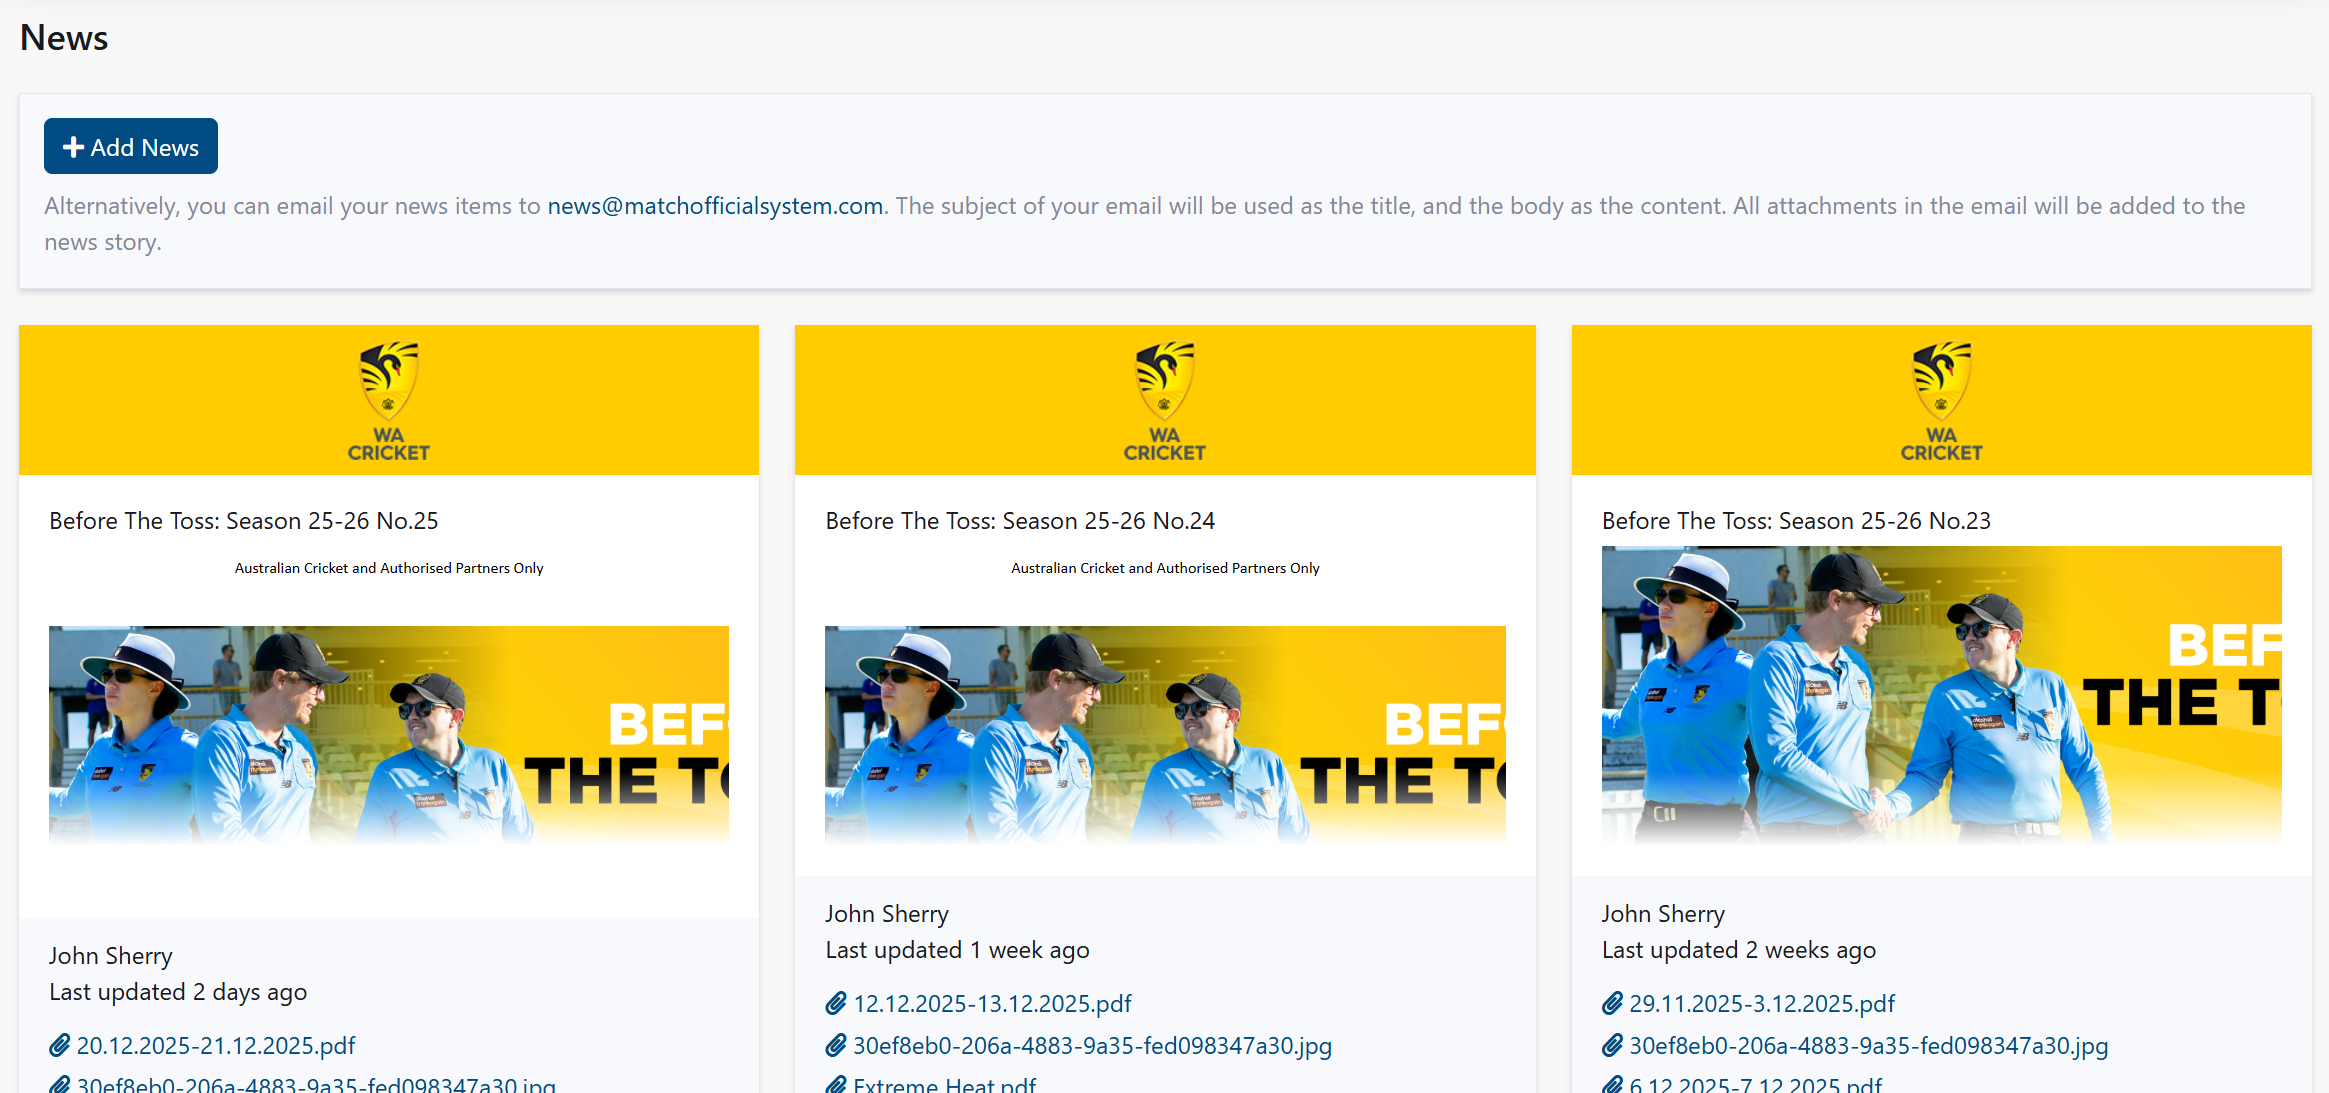The image size is (2329, 1093).
Task: Click the paperclip icon beside 6.12.2025-7.12.2025.pdf
Action: [1612, 1085]
